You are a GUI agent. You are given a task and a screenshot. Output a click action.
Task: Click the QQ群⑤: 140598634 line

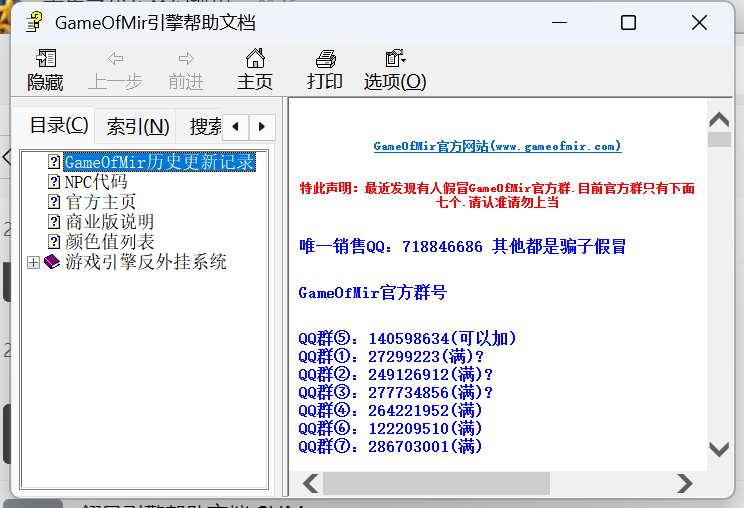point(407,339)
